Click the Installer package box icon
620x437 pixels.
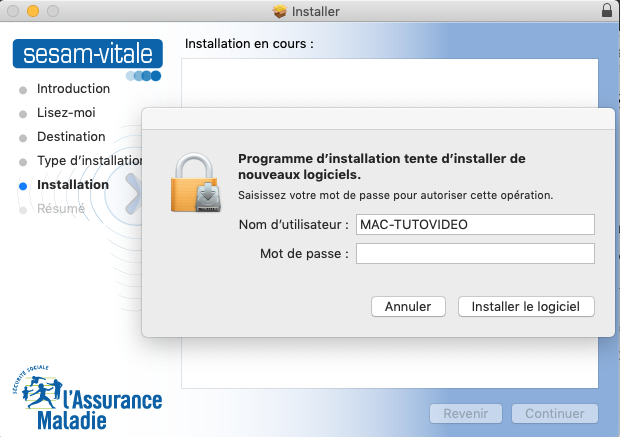point(280,11)
